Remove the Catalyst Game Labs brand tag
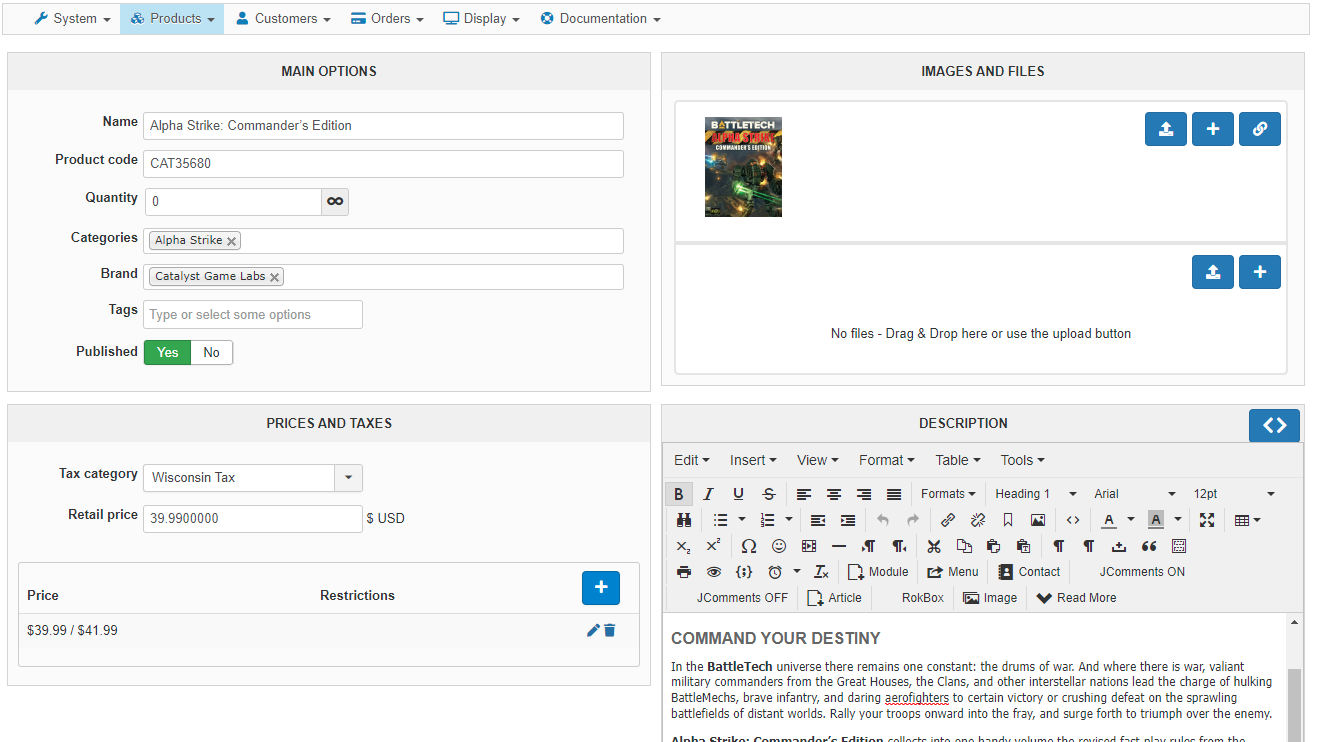 (x=275, y=277)
